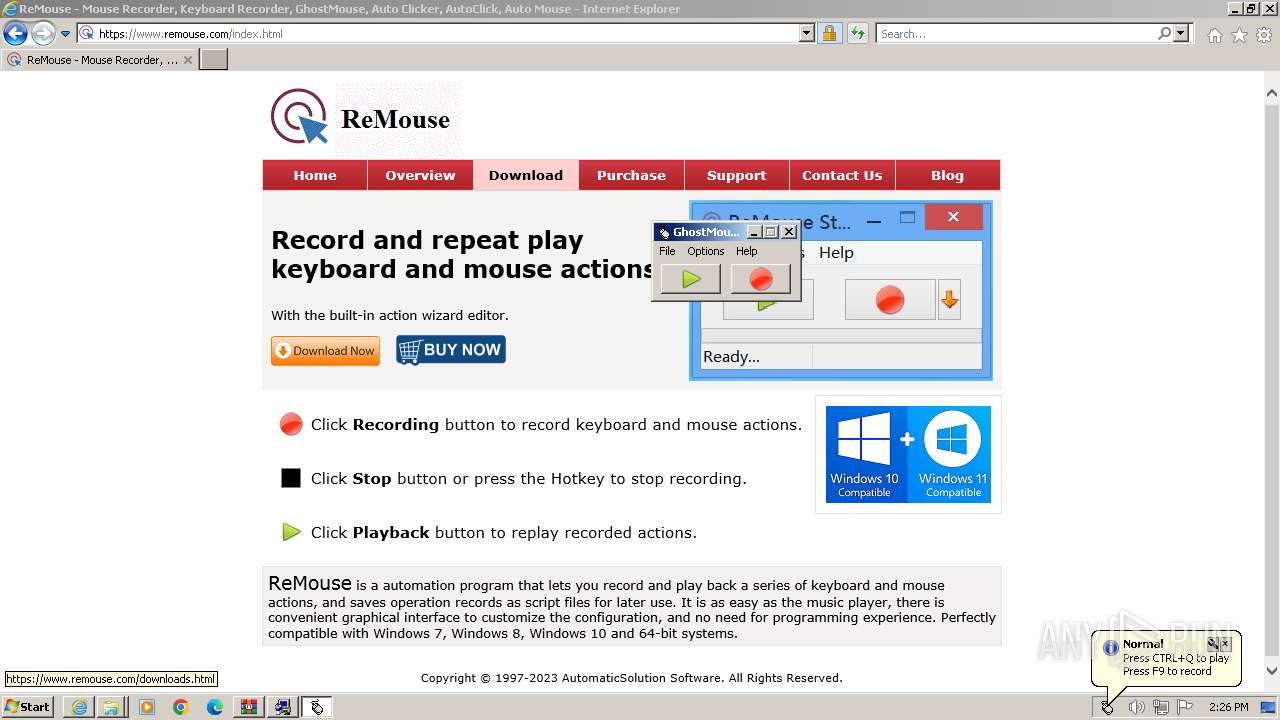The image size is (1280, 720).
Task: Click the green Playback triangle icon
Action: click(291, 532)
